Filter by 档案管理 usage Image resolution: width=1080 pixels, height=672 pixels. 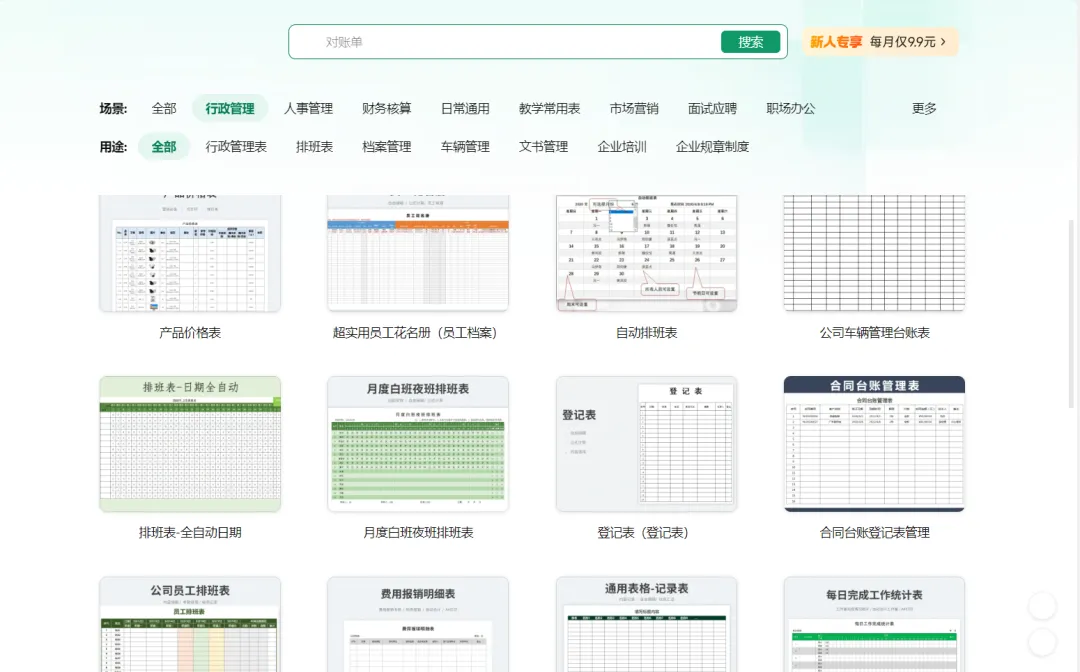(386, 147)
